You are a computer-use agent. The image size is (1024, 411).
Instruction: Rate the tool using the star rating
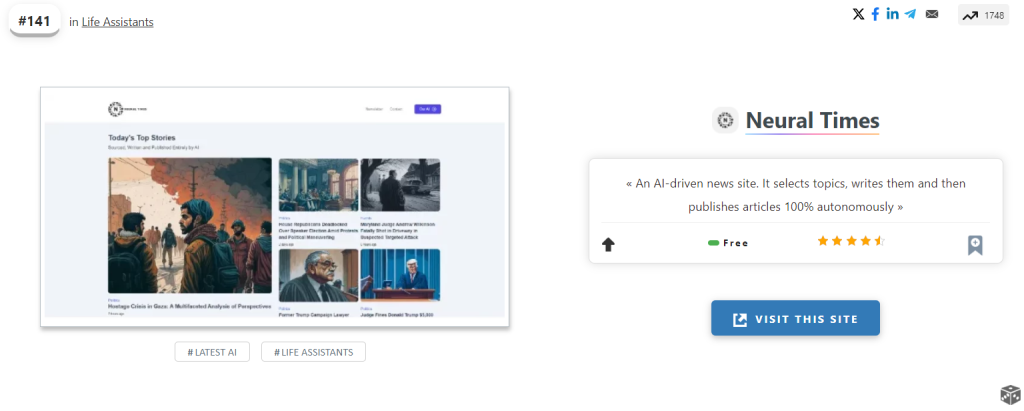[x=851, y=242]
